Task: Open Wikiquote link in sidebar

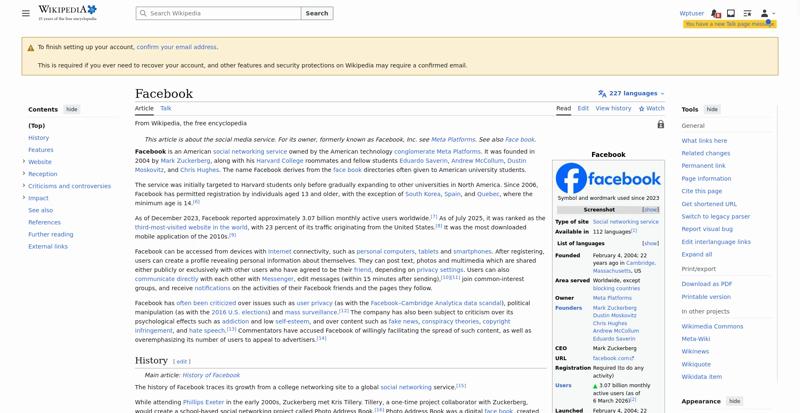Action: point(696,364)
